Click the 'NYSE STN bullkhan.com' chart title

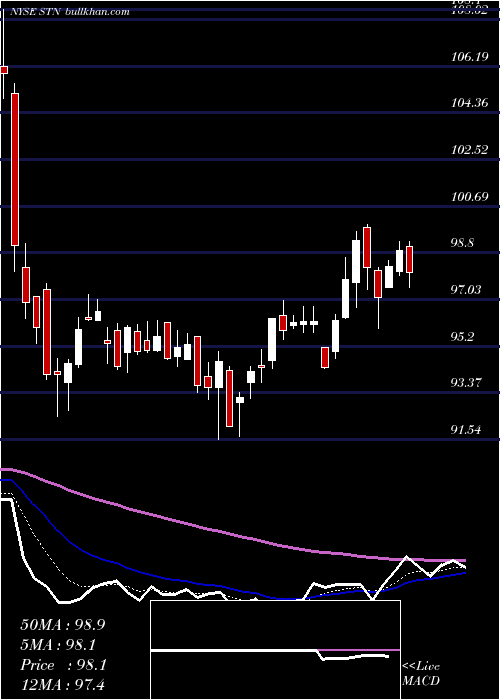point(69,11)
